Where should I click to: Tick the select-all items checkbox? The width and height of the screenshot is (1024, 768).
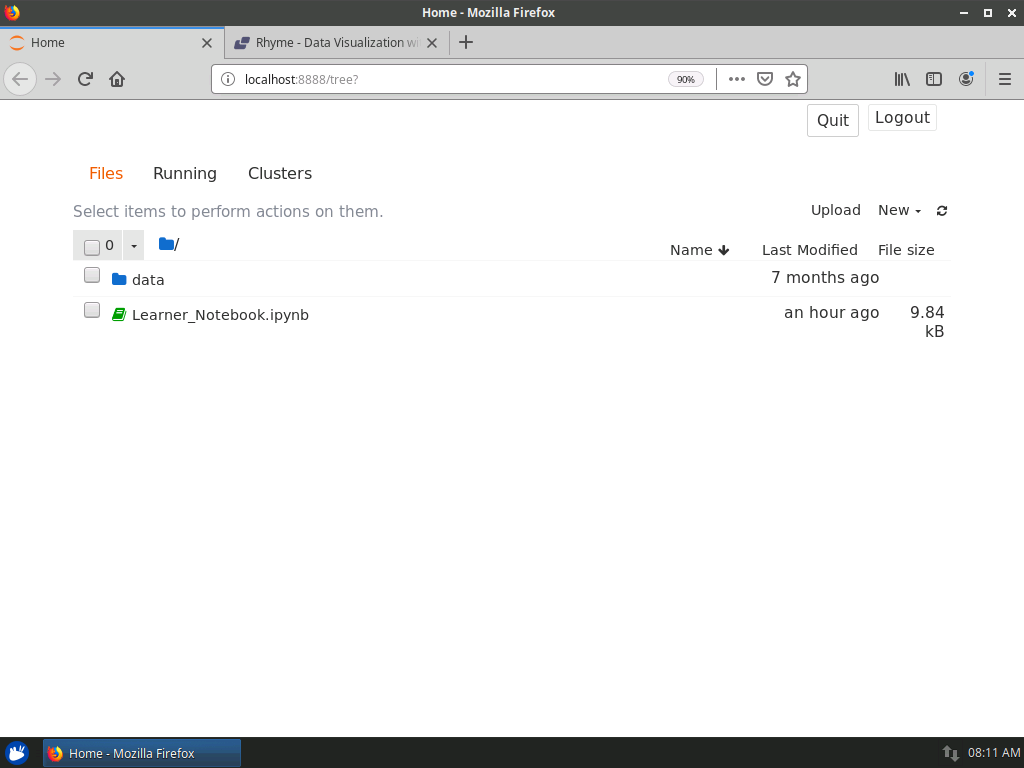click(91, 247)
